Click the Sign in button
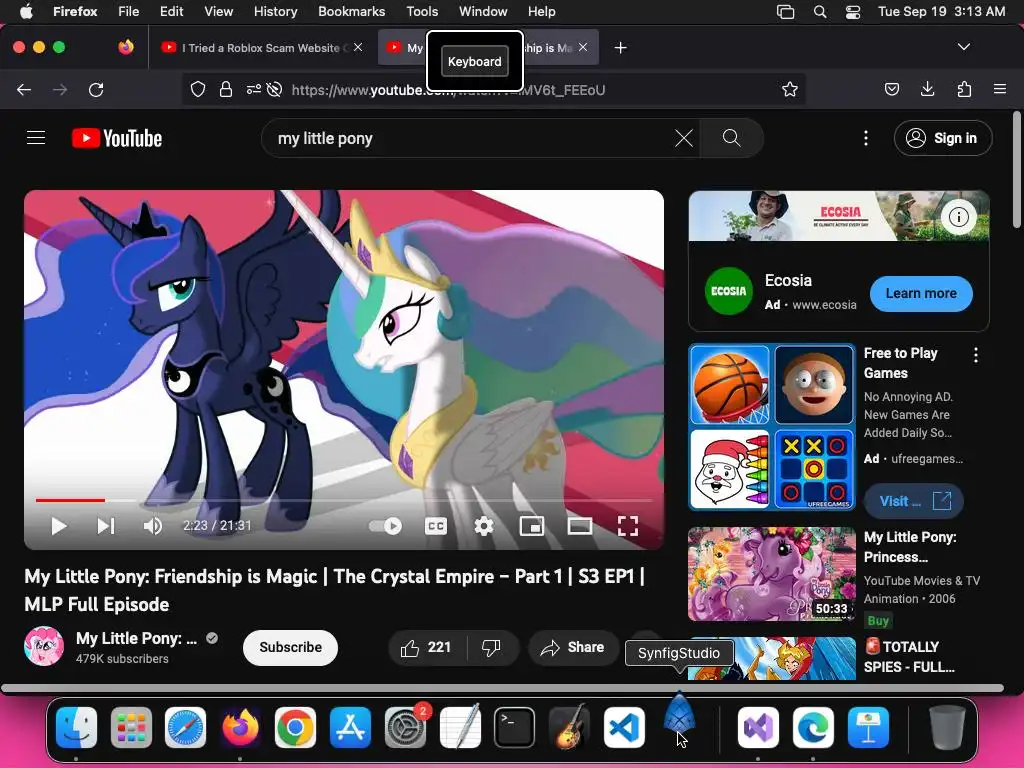The height and width of the screenshot is (768, 1024). 943,138
